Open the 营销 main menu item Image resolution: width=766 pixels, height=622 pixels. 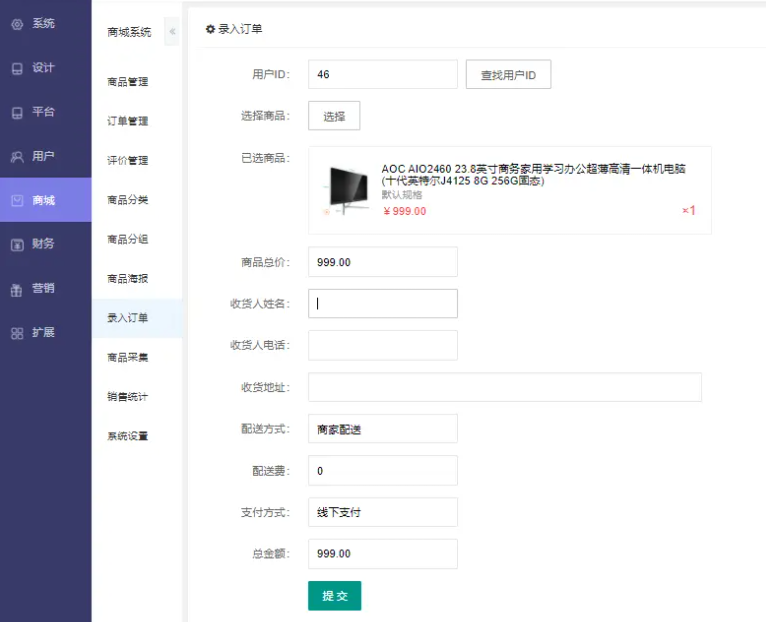pos(45,288)
